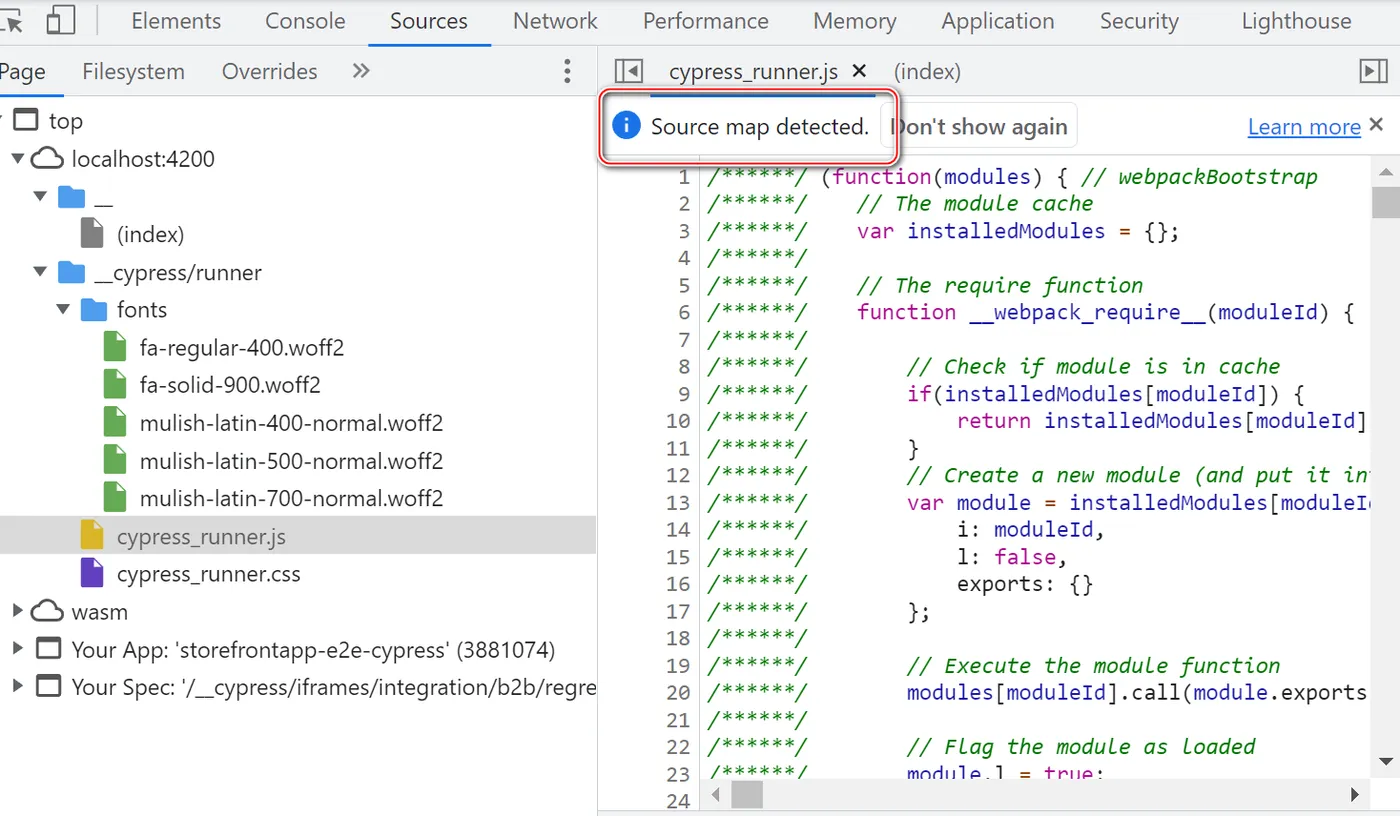
Task: Select cypress_runner.js in file tree
Action: pyautogui.click(x=201, y=537)
